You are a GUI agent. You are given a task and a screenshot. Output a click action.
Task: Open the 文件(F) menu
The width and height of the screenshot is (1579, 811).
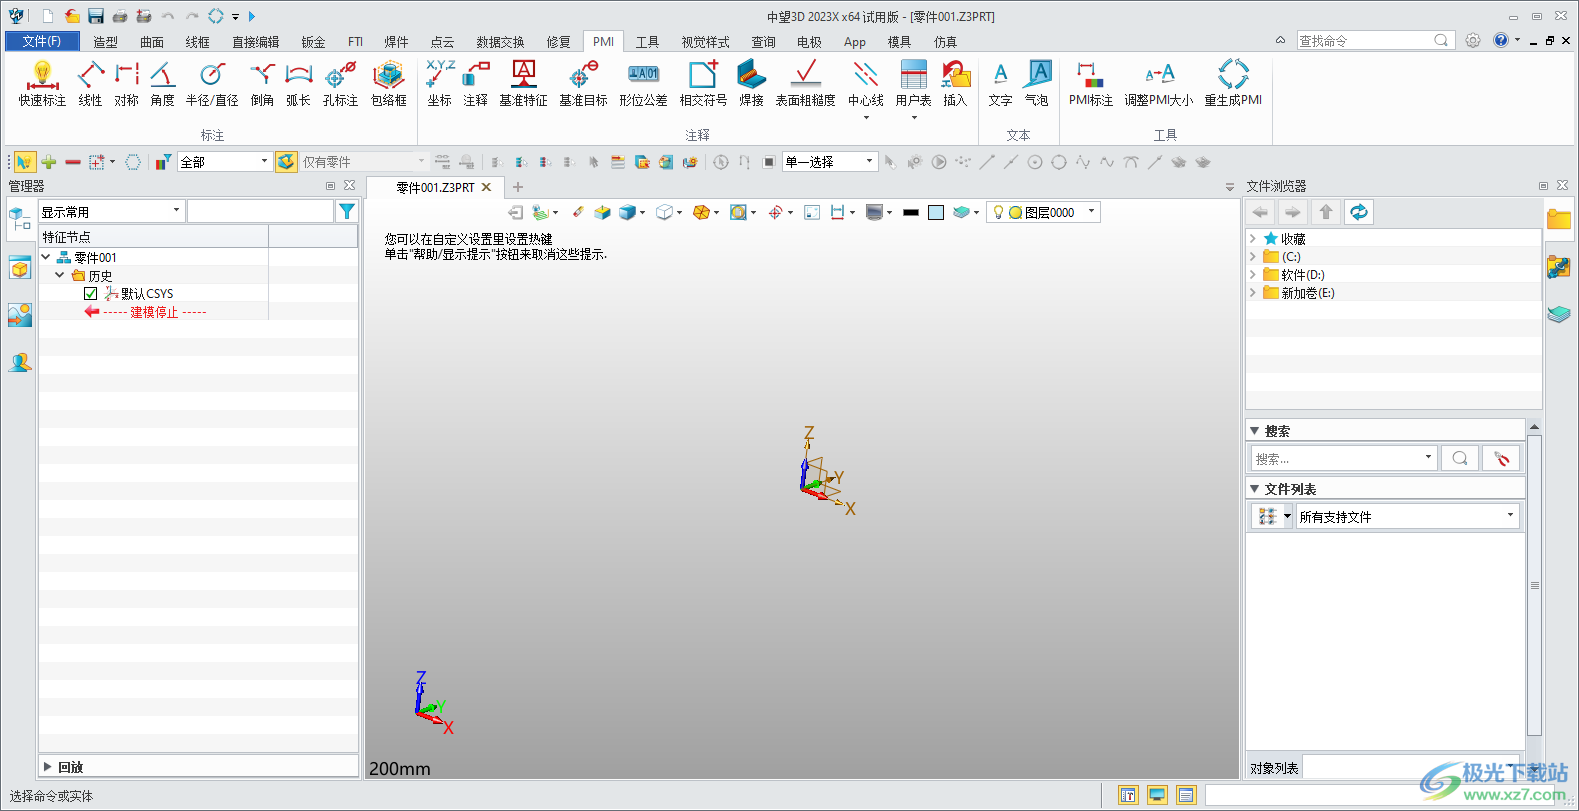click(x=41, y=41)
